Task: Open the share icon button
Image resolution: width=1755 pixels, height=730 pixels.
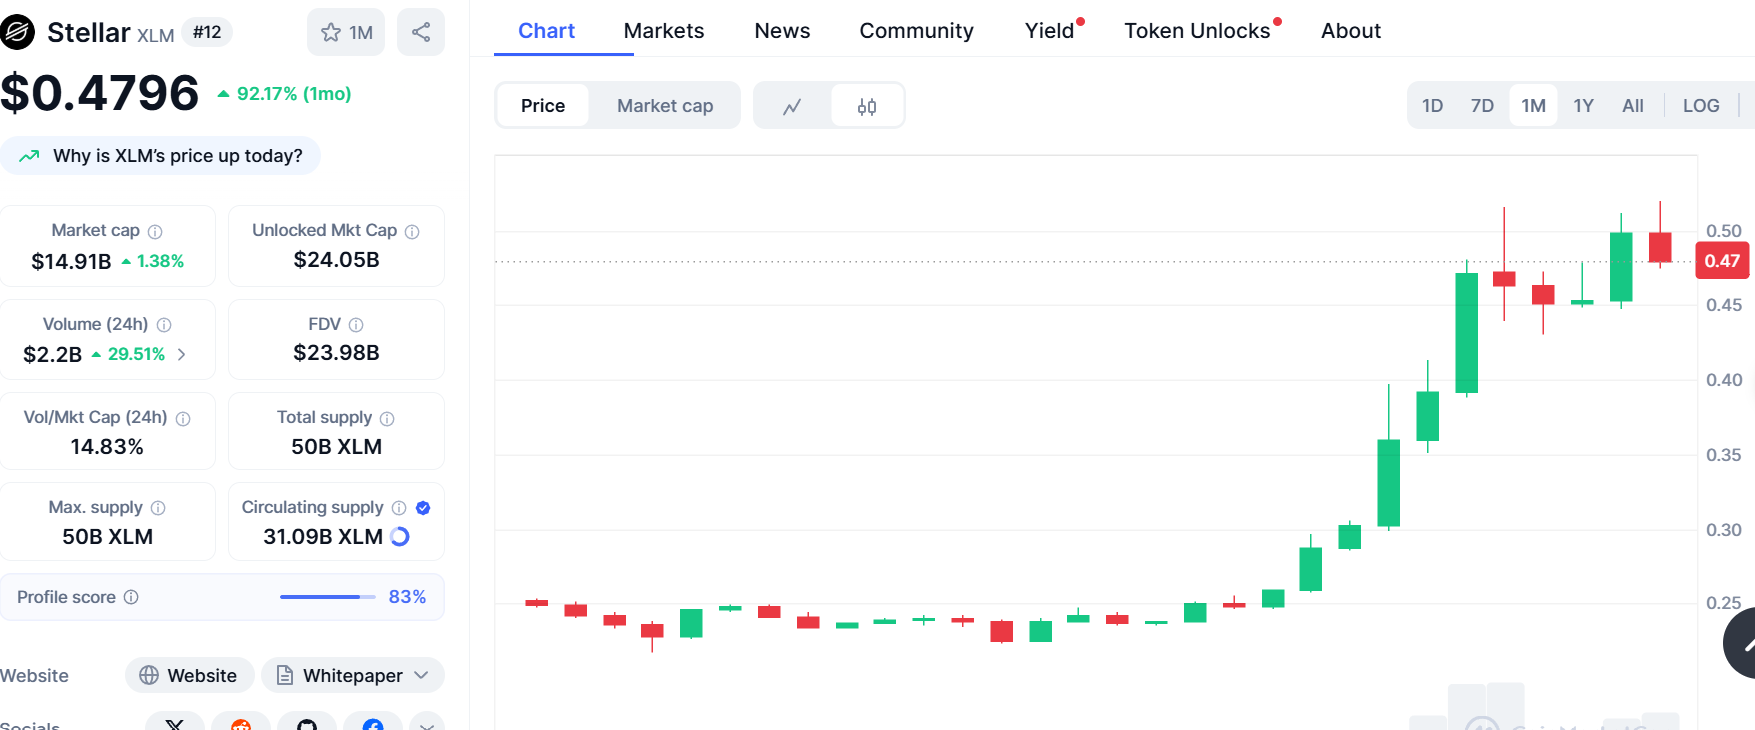Action: coord(421,32)
